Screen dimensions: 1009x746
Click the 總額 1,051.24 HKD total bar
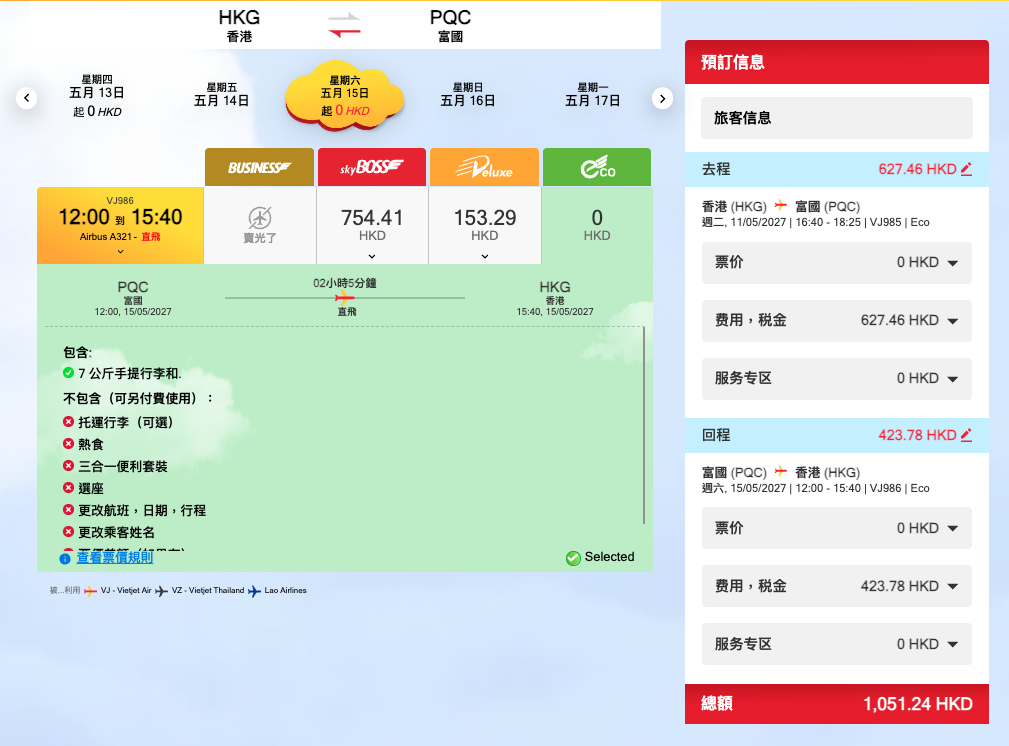837,704
